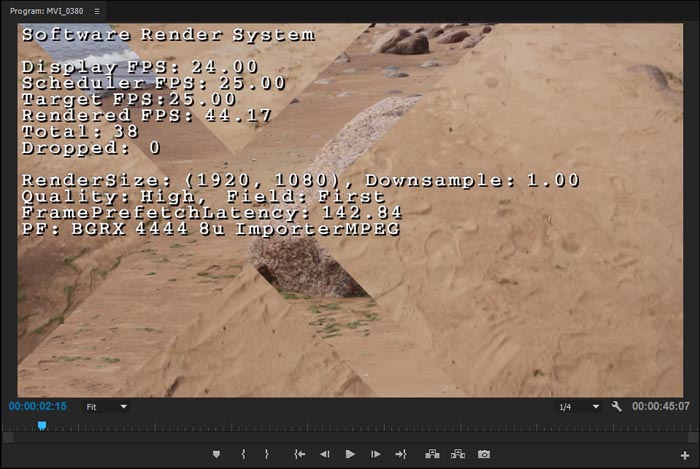Go to In point

(x=300, y=454)
